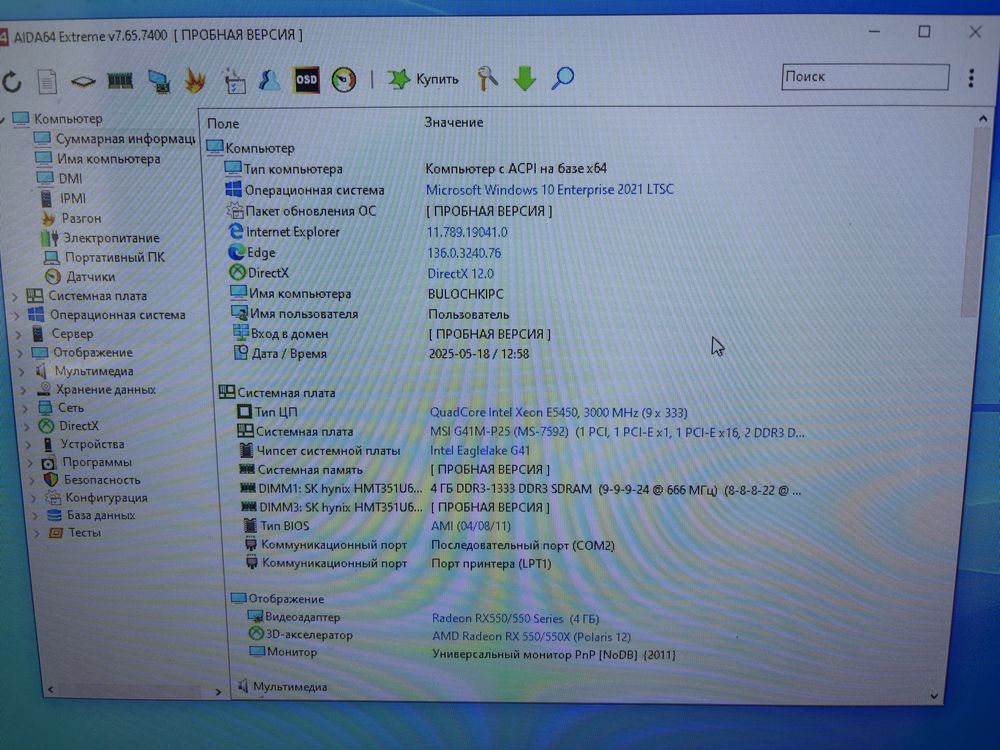The height and width of the screenshot is (750, 1000).
Task: Click the green download update arrow
Action: (524, 78)
